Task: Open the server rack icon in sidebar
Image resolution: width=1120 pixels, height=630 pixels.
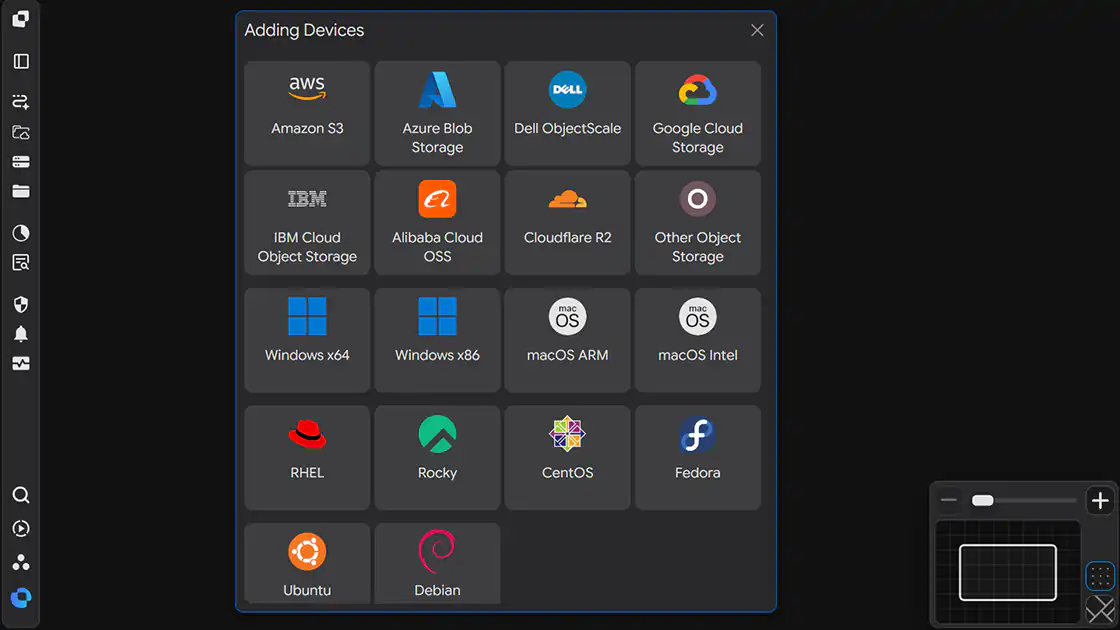Action: (21, 162)
